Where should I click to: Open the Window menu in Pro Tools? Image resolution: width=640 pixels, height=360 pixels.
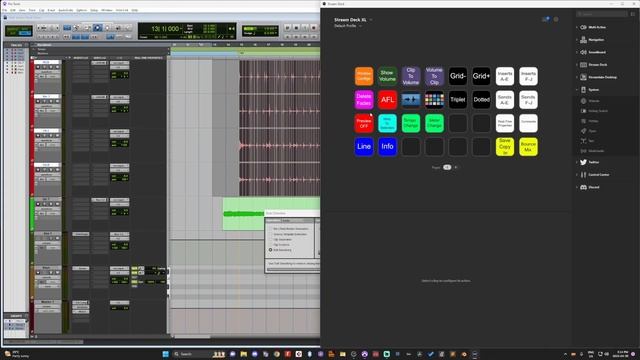tap(107, 10)
